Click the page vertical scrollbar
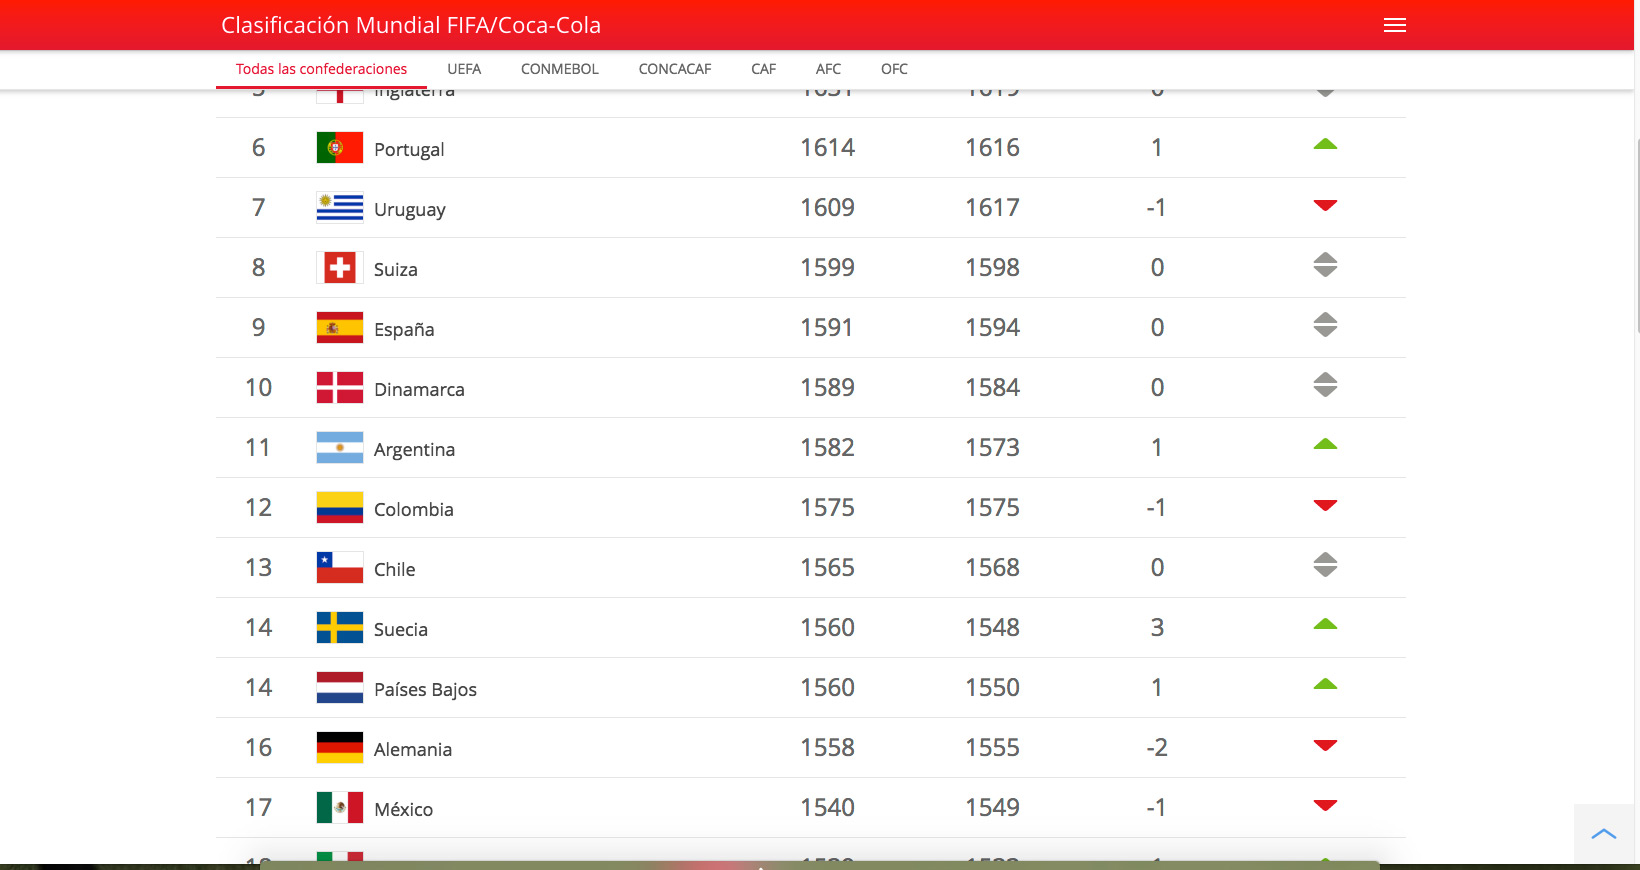This screenshot has width=1640, height=870. (1637, 235)
